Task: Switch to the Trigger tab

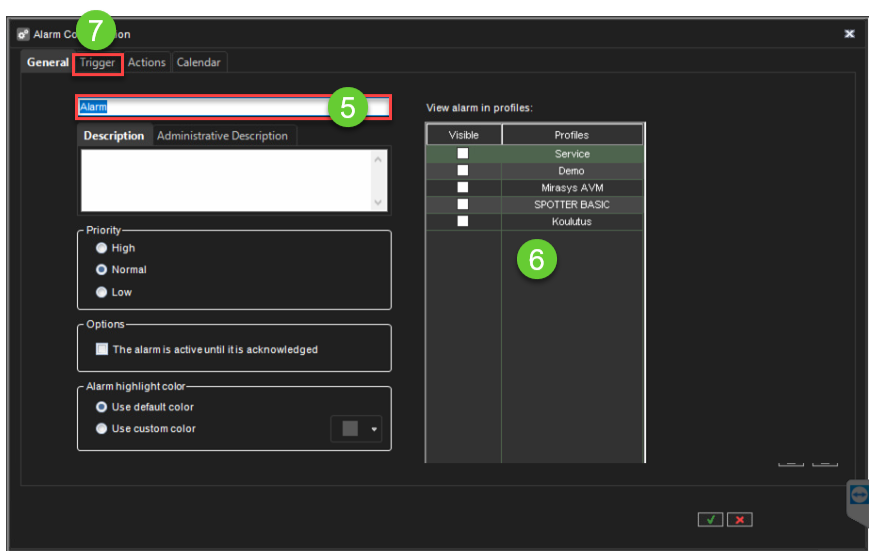Action: pyautogui.click(x=98, y=63)
